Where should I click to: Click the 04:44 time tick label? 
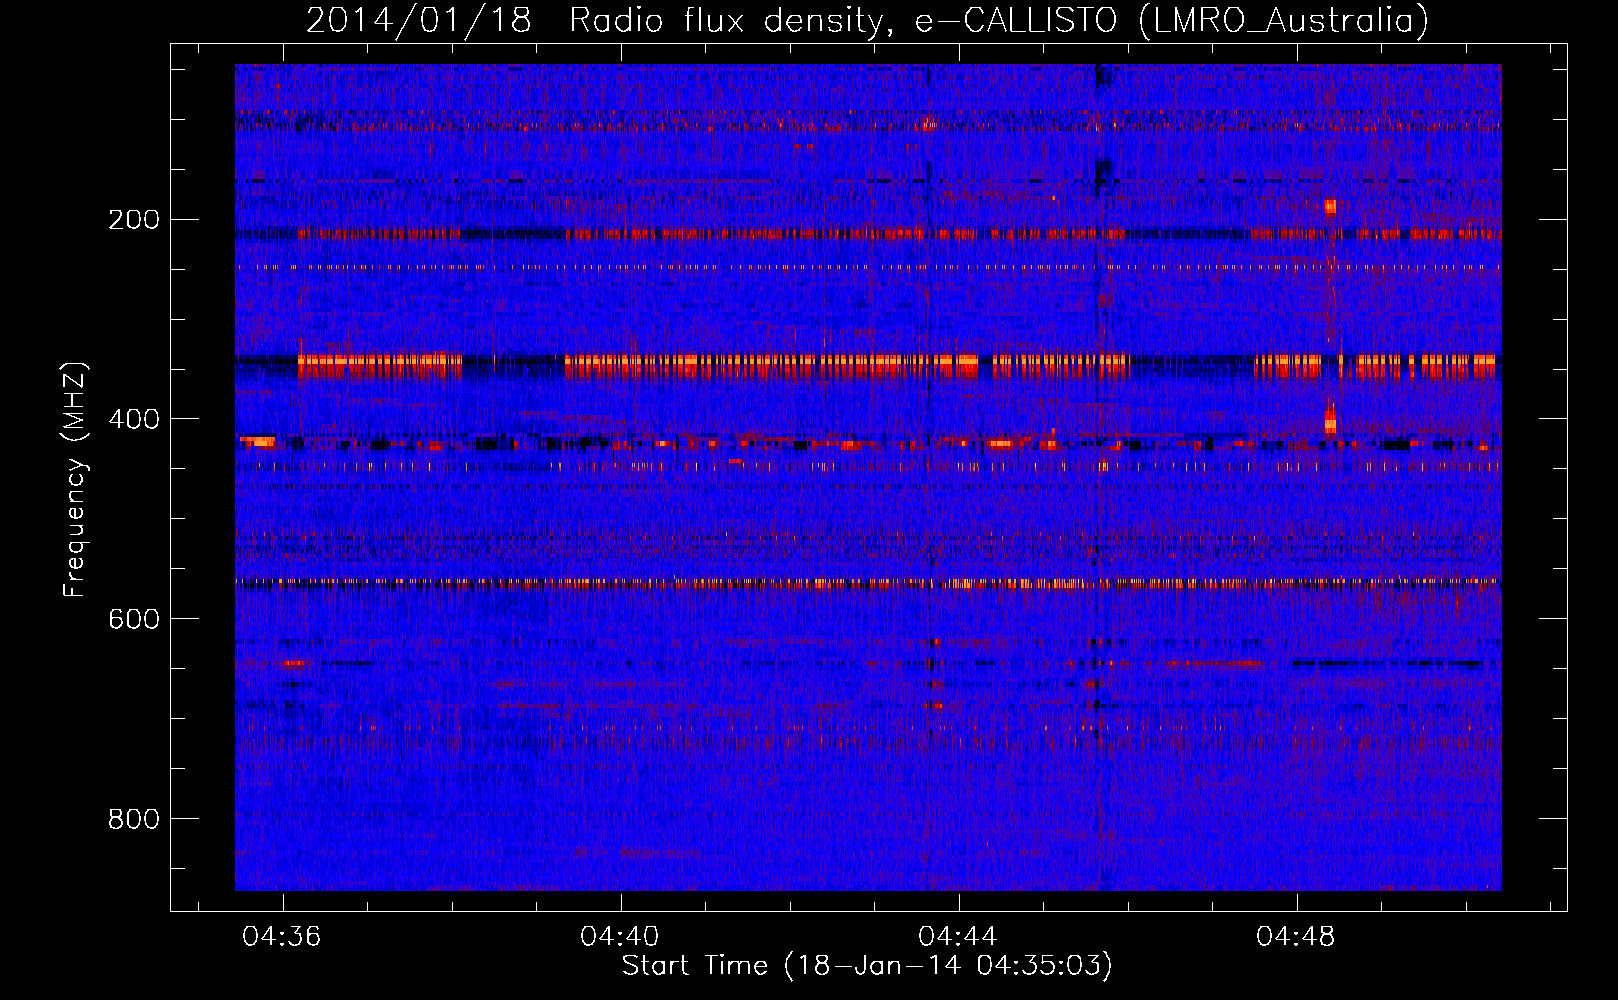point(958,937)
